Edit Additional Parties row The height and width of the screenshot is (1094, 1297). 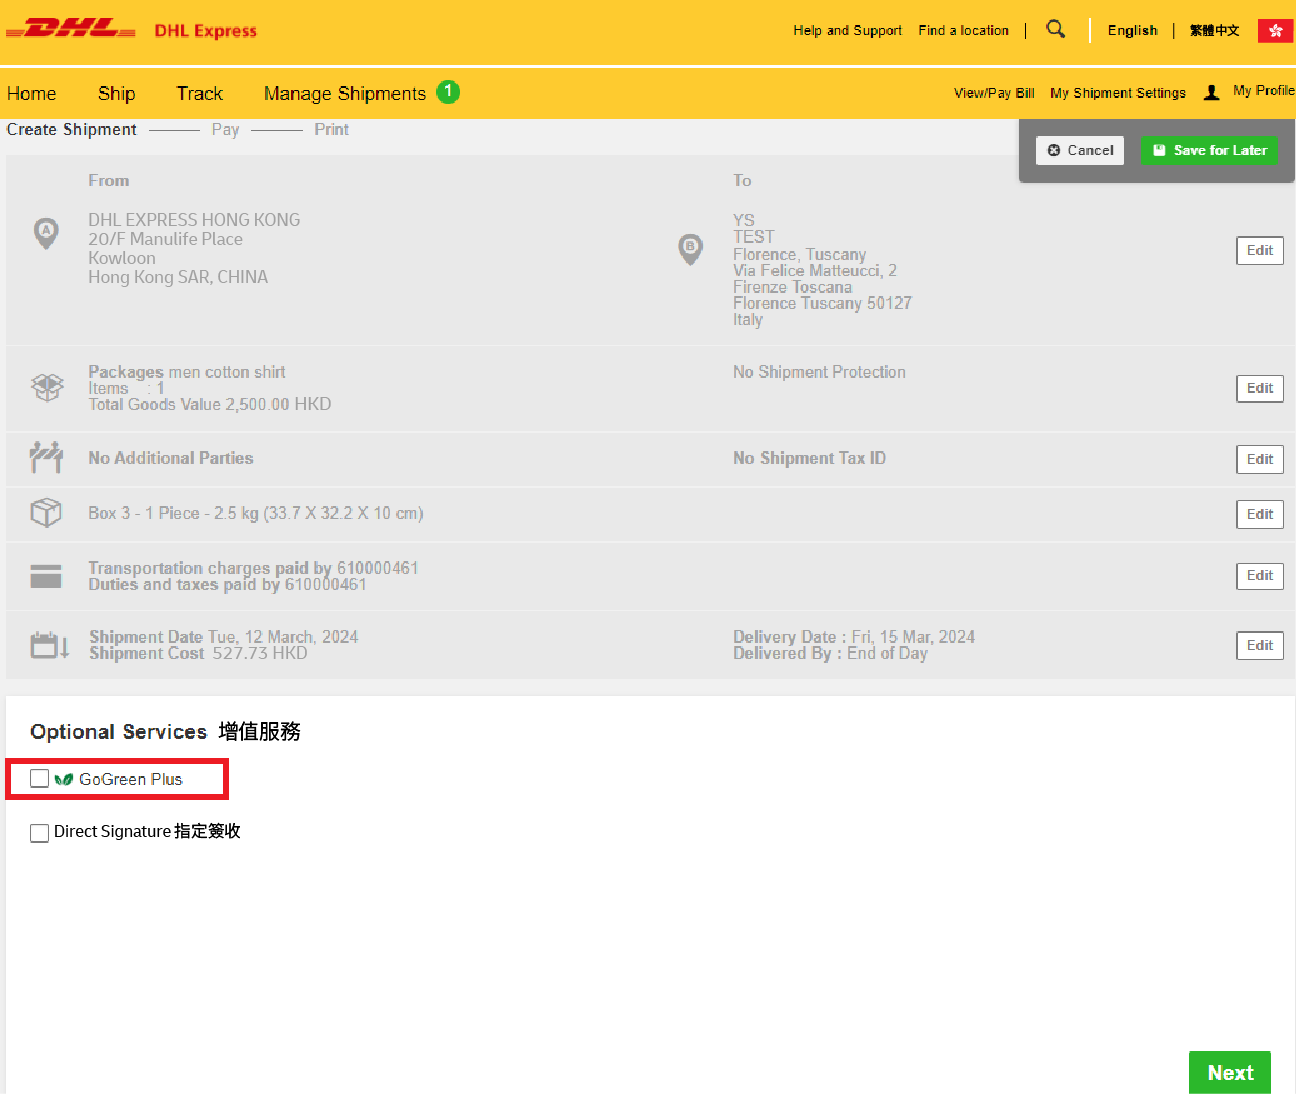pyautogui.click(x=1260, y=460)
